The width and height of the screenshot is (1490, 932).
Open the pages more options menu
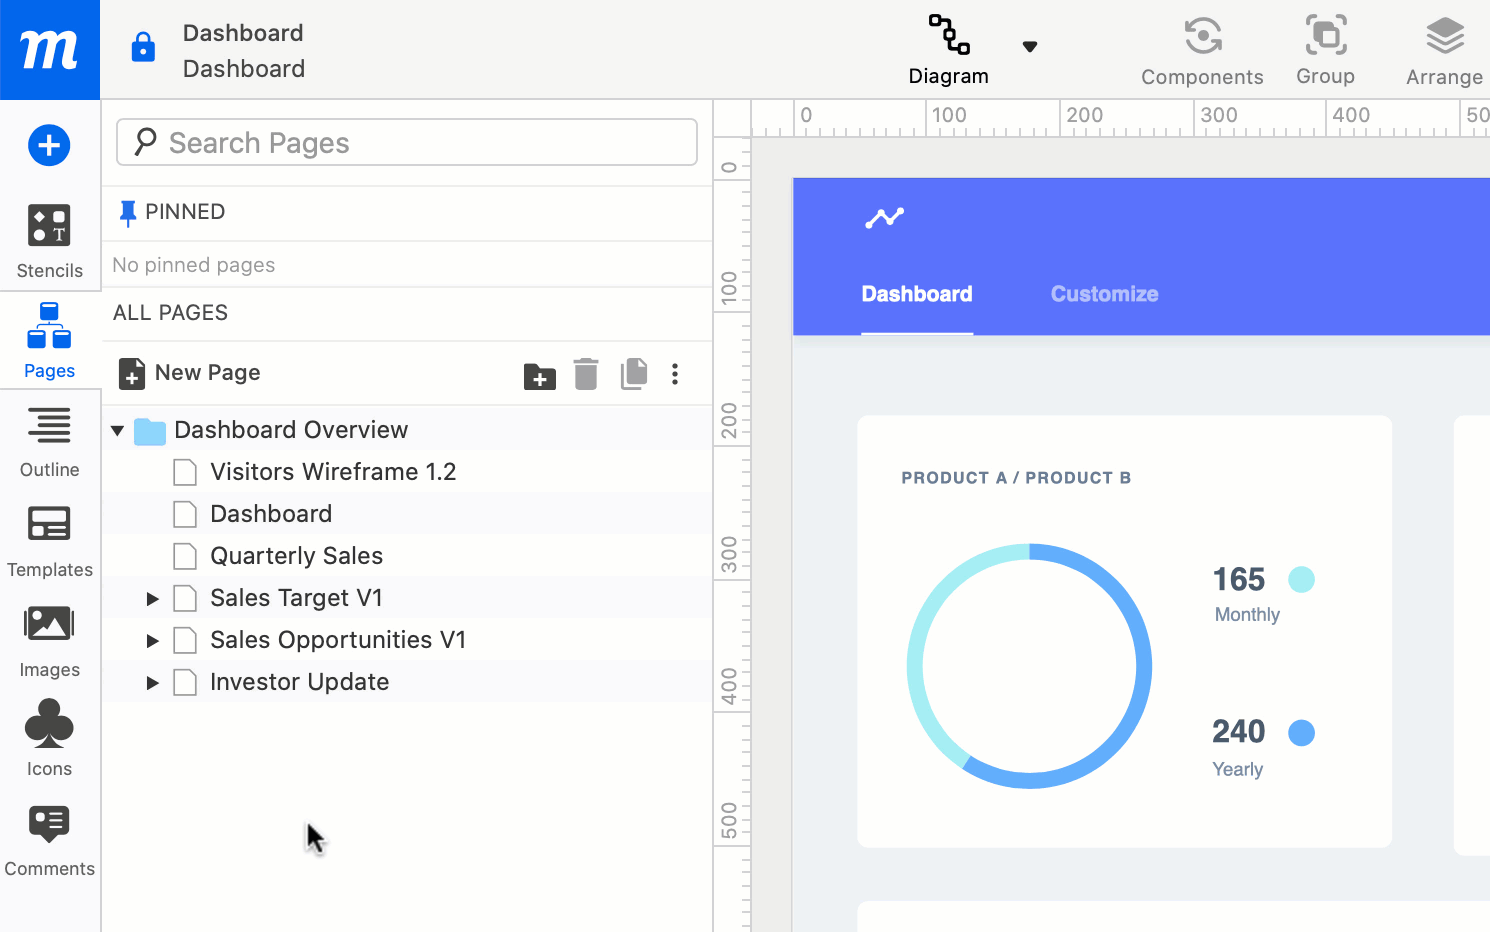pos(675,374)
